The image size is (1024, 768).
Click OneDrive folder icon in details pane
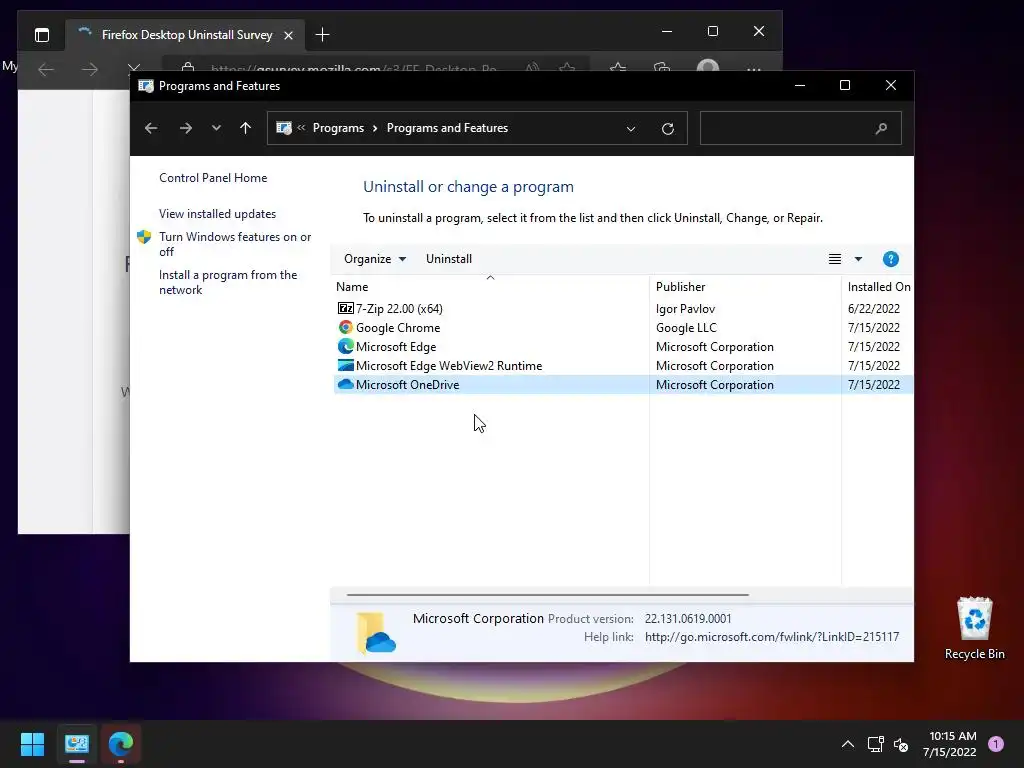(377, 633)
